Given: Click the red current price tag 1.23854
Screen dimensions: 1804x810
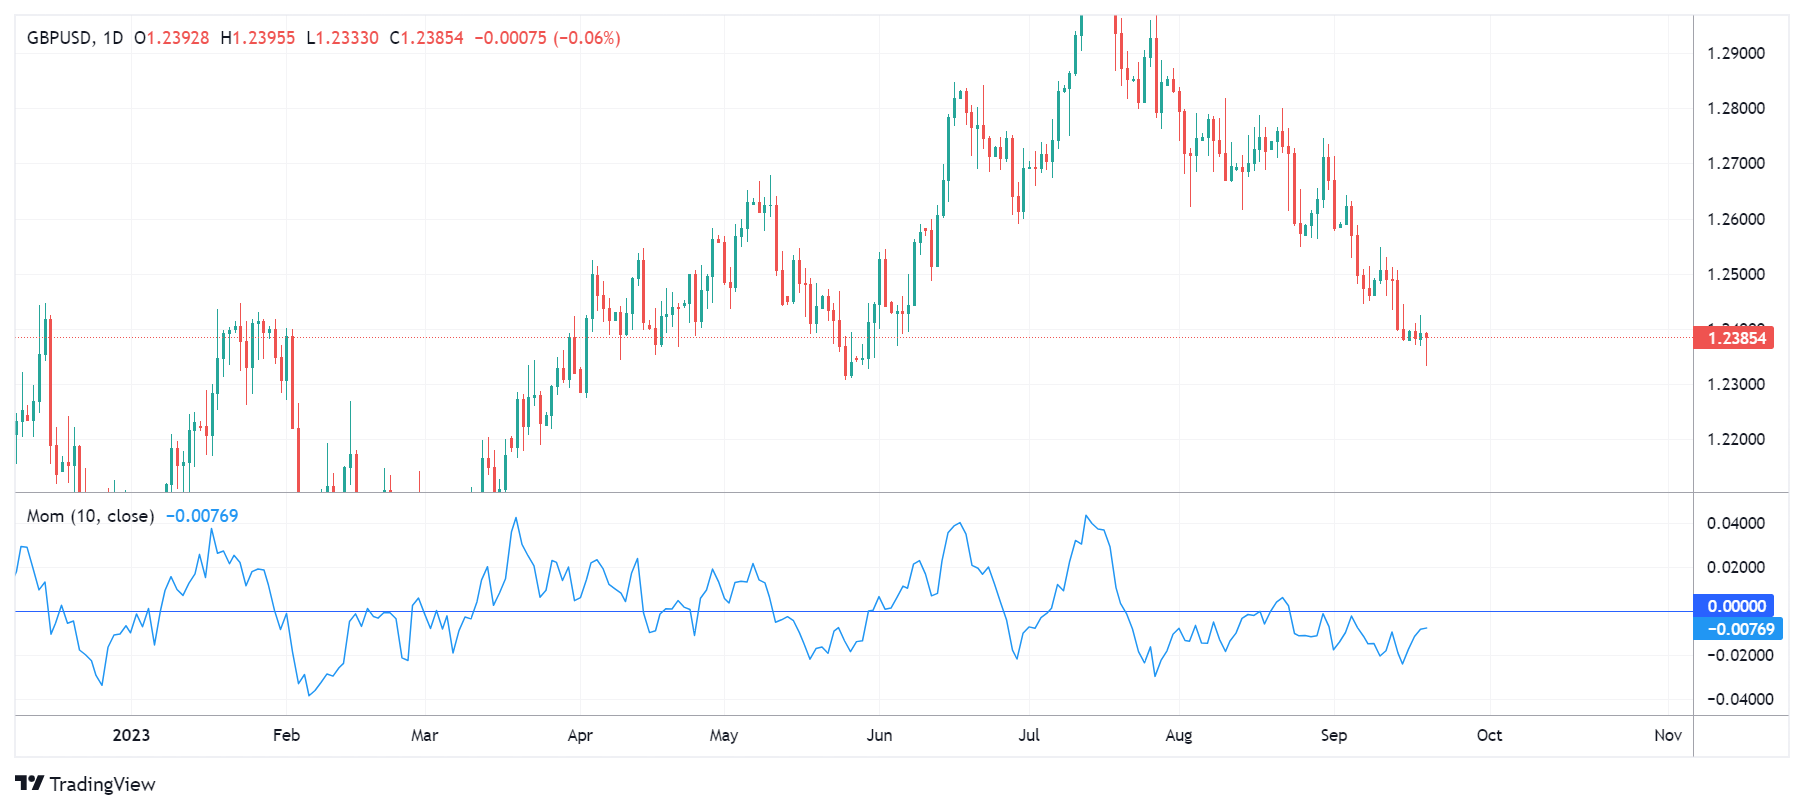Looking at the screenshot, I should pyautogui.click(x=1734, y=338).
